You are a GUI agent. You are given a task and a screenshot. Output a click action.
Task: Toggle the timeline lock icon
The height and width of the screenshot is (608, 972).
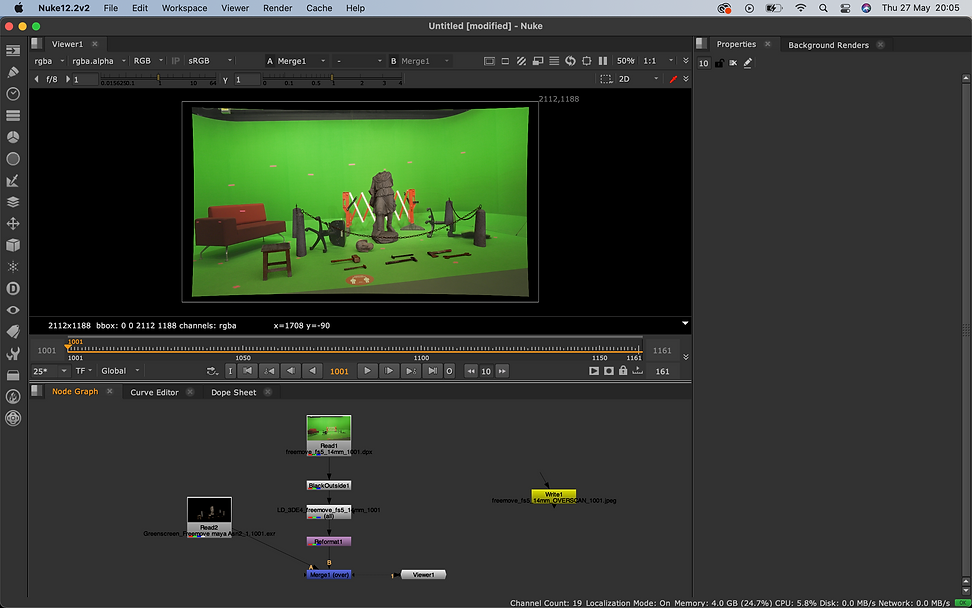tap(623, 371)
